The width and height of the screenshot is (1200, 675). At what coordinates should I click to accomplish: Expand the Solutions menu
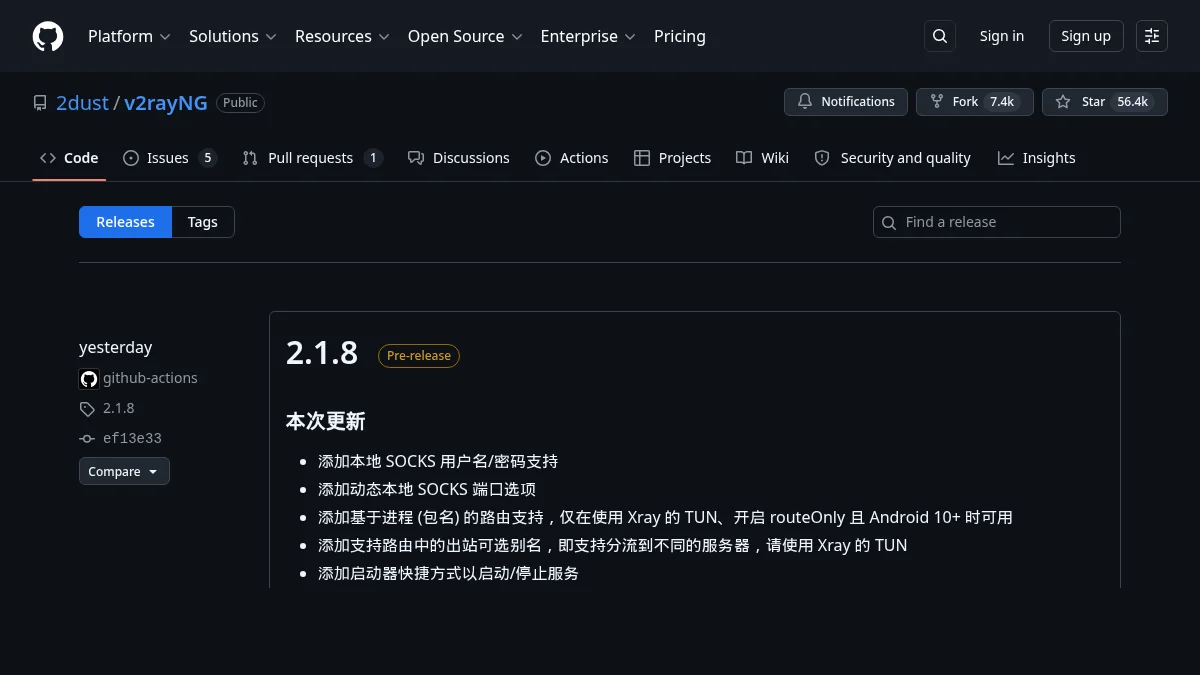[232, 36]
